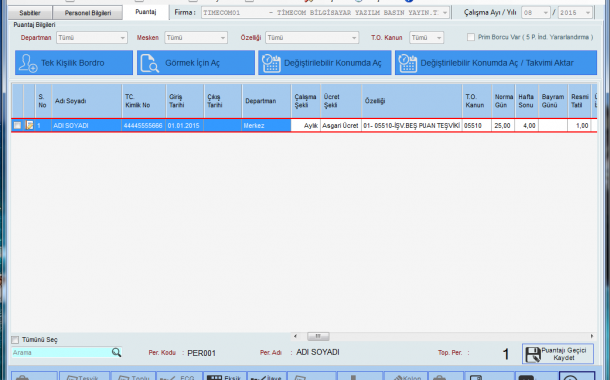Click the 'Merkez' department cell

point(266,126)
